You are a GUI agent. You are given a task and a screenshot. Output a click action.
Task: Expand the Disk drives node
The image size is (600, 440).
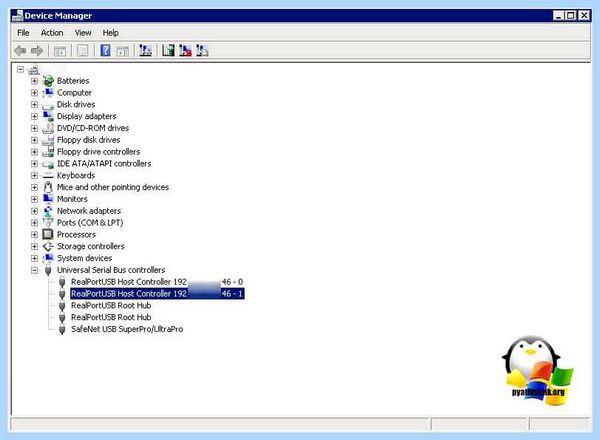point(34,104)
